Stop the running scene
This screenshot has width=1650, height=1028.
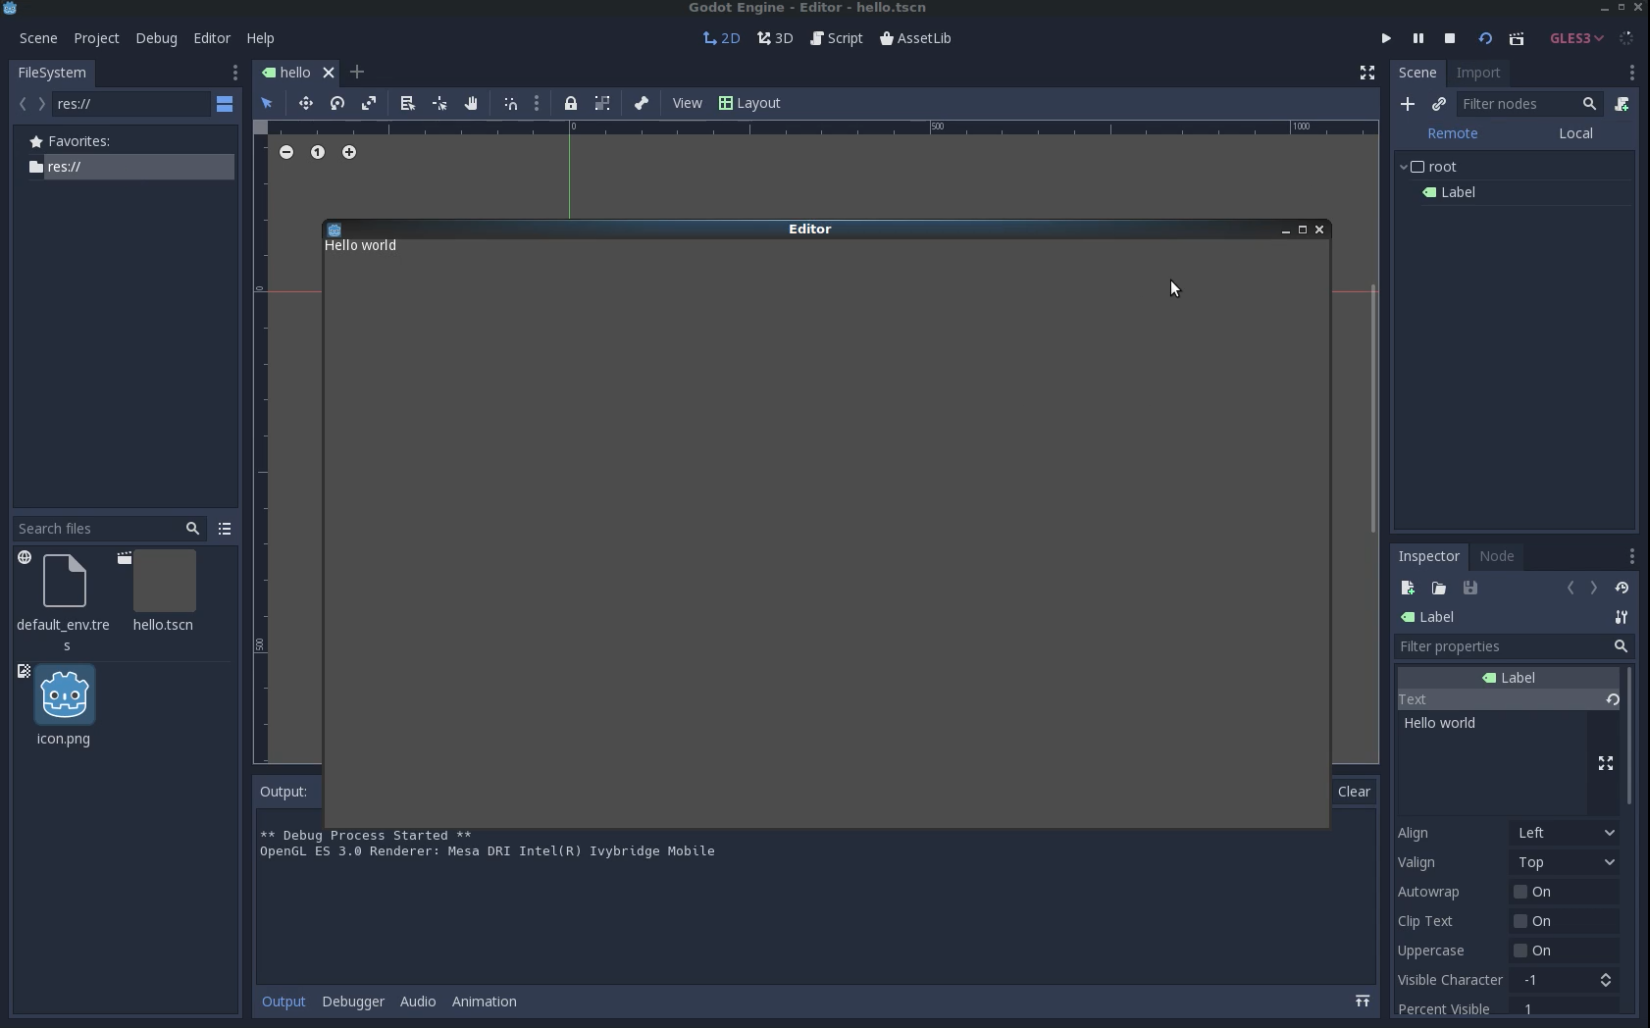coord(1450,38)
